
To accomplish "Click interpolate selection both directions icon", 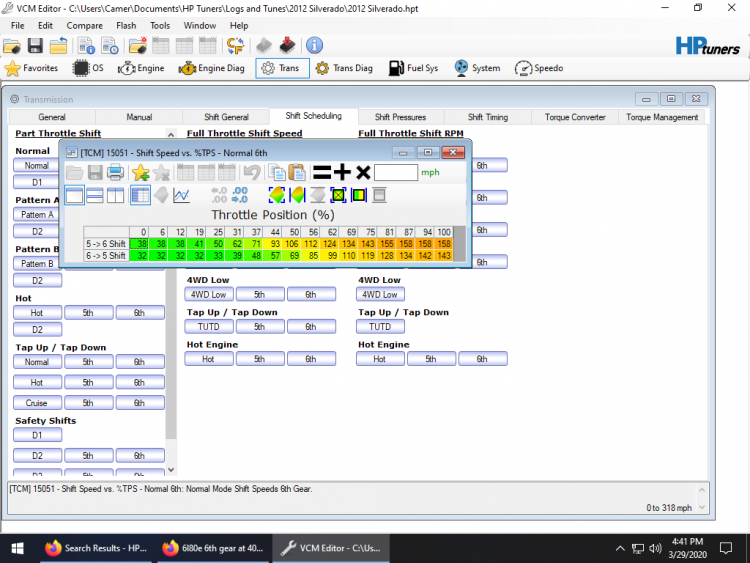I will point(277,195).
